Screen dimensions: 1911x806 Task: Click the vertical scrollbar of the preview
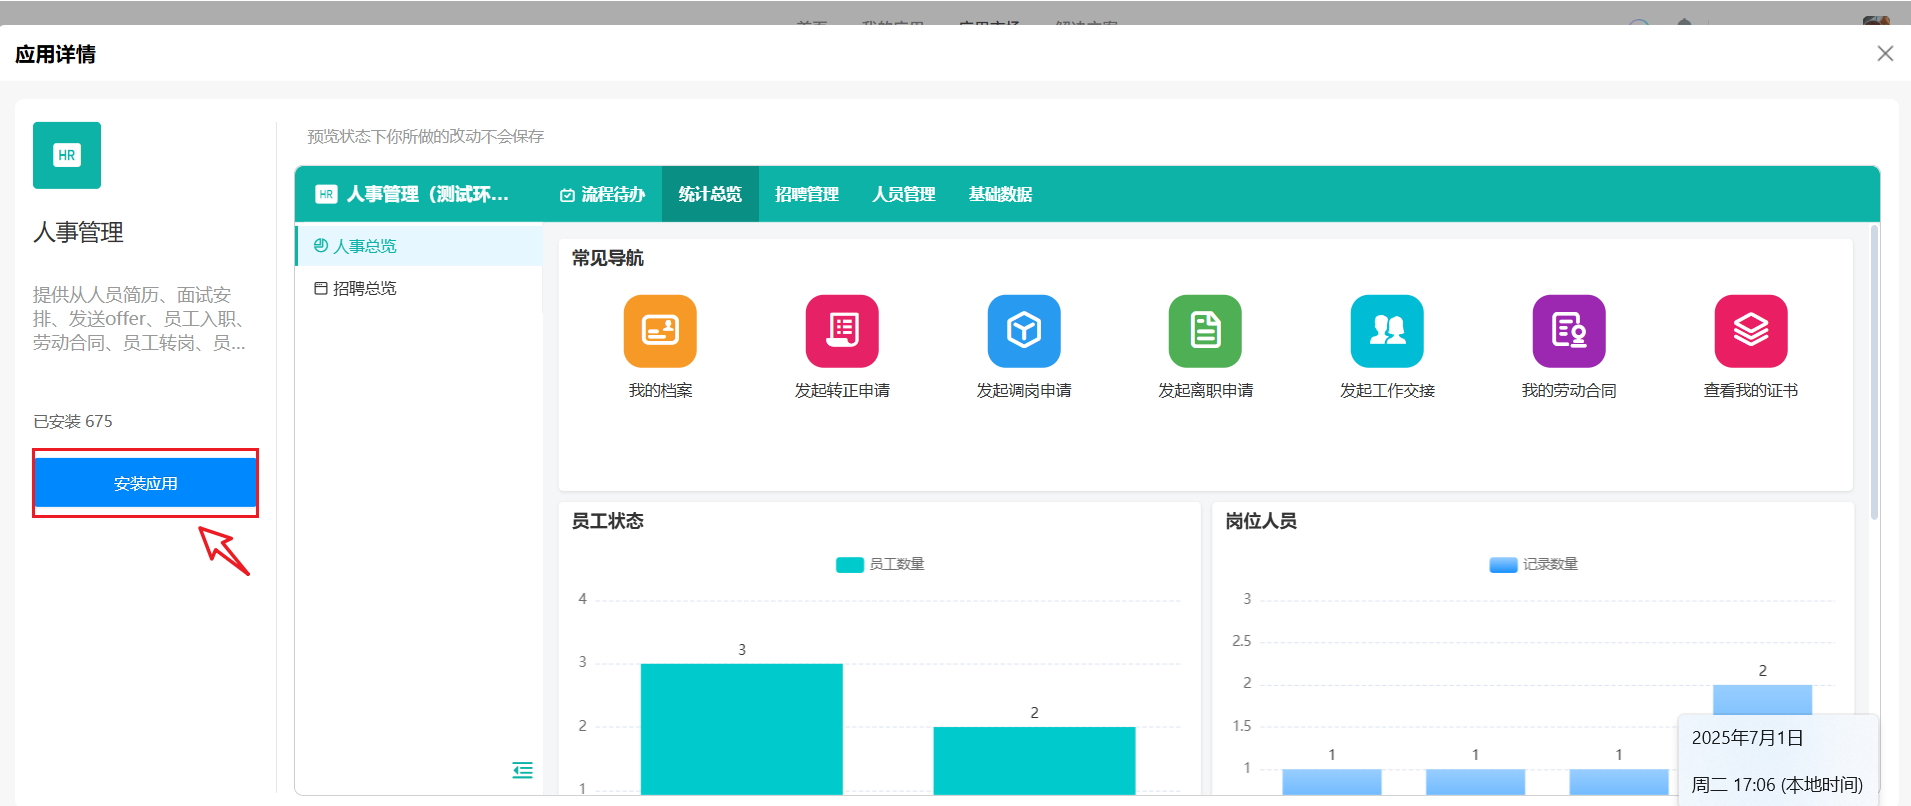pyautogui.click(x=1873, y=372)
